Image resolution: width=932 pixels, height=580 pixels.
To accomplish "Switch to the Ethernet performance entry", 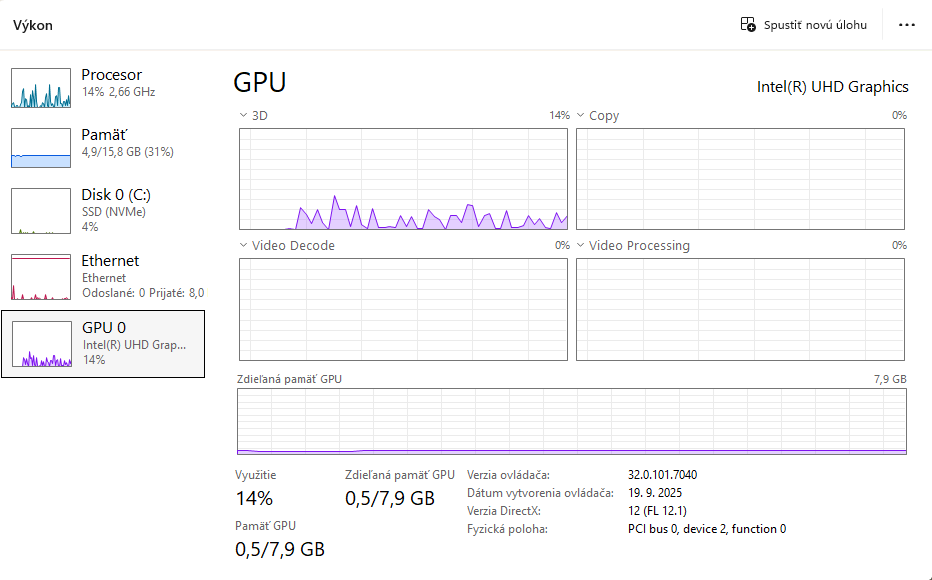I will coord(110,261).
